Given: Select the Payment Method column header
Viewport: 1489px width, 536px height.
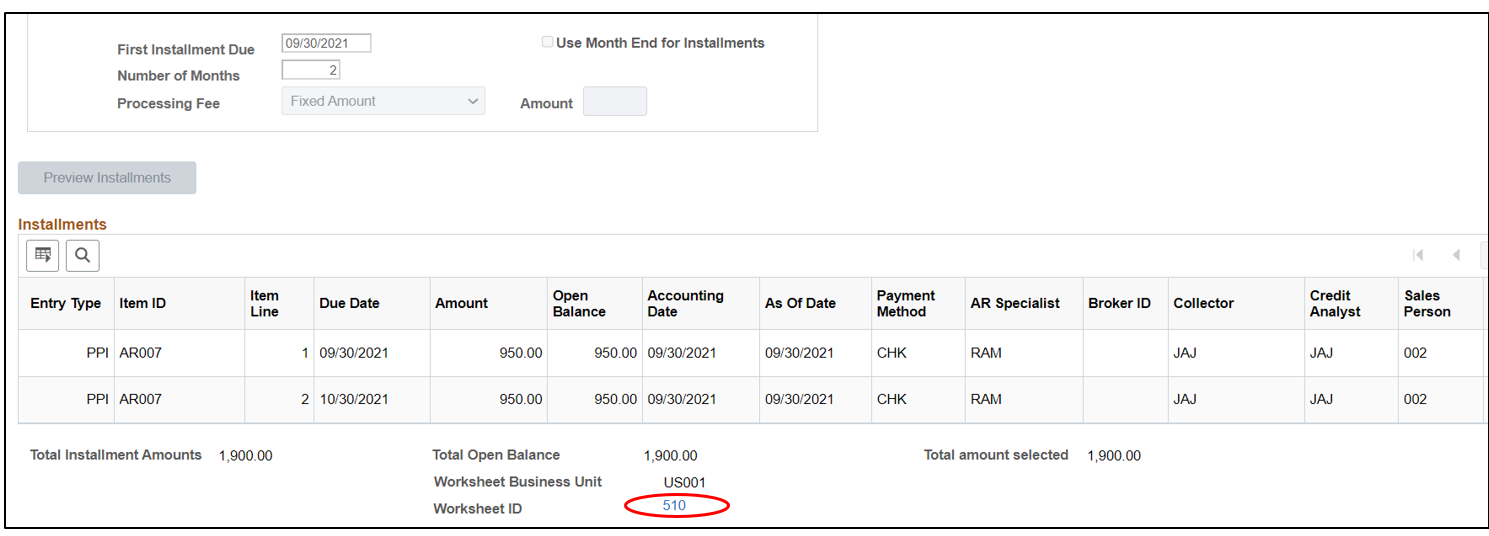Looking at the screenshot, I should coord(905,303).
